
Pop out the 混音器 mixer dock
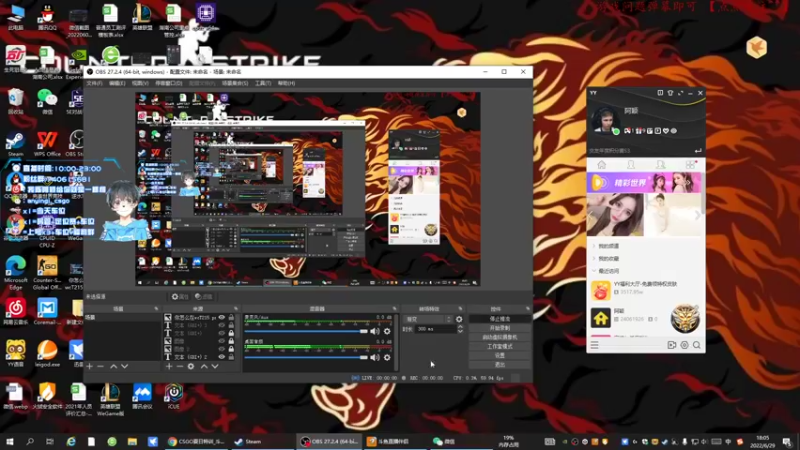click(394, 309)
